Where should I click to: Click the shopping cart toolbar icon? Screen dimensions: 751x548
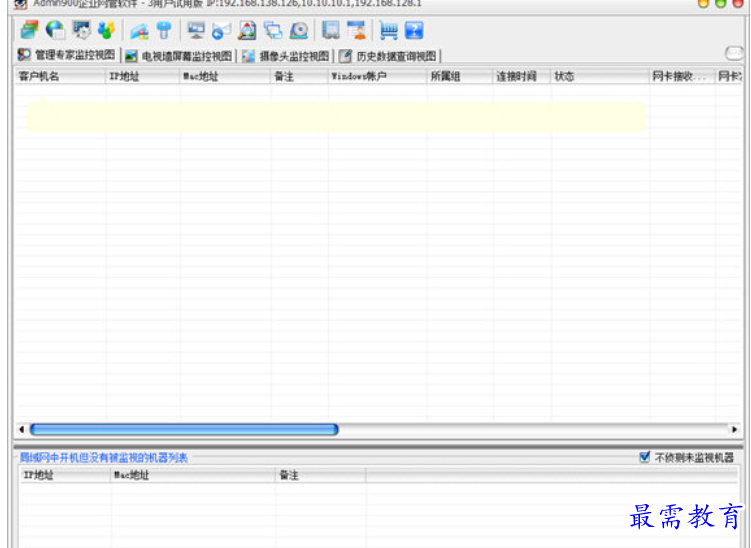(388, 31)
